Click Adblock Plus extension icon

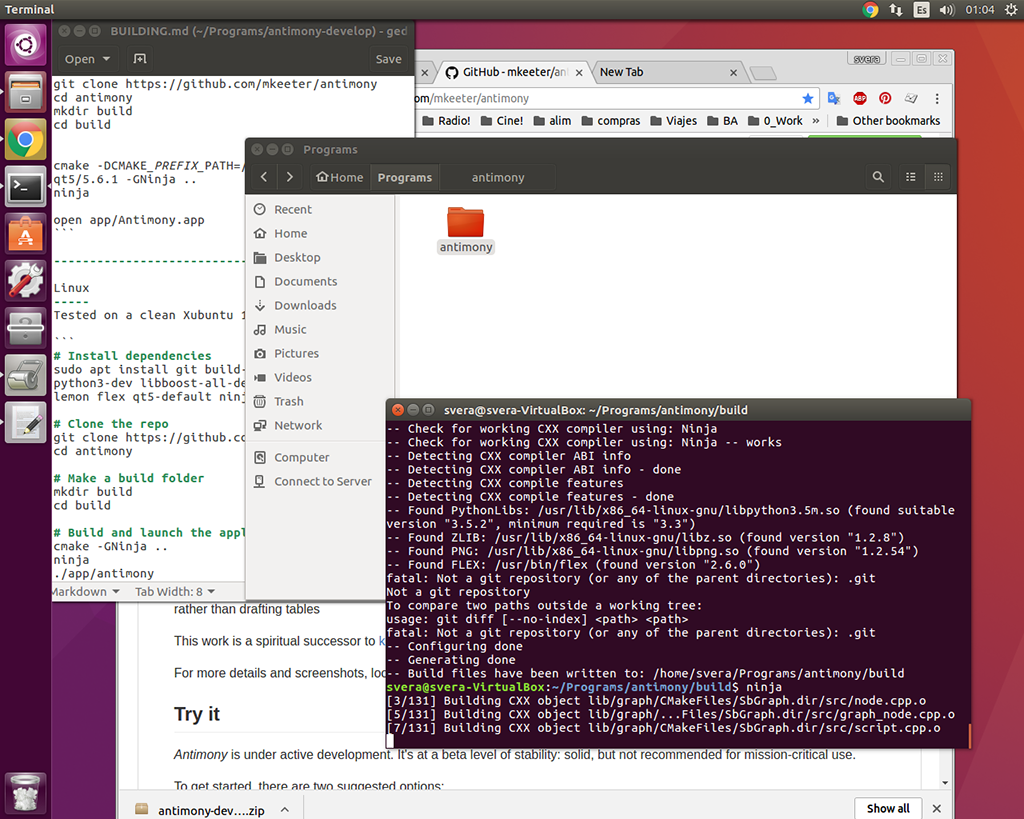pos(859,98)
